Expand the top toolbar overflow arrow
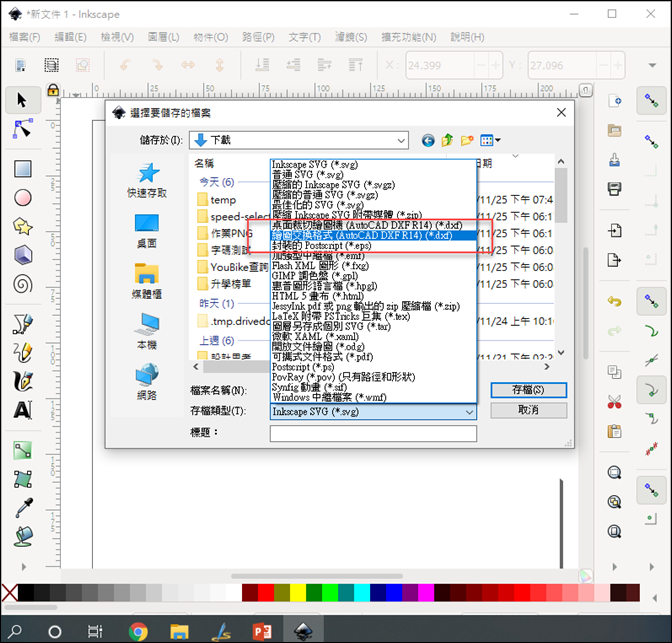The image size is (672, 643). [x=652, y=66]
